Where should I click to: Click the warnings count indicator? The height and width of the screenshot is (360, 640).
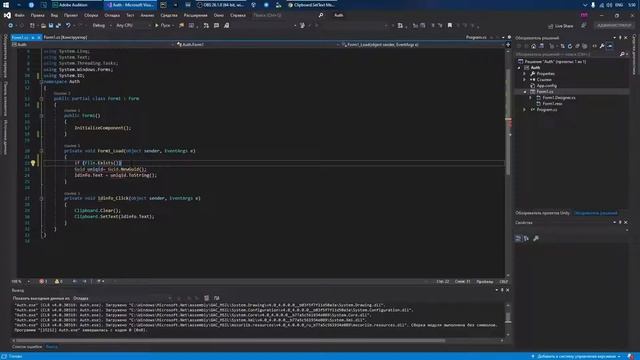click(59, 281)
